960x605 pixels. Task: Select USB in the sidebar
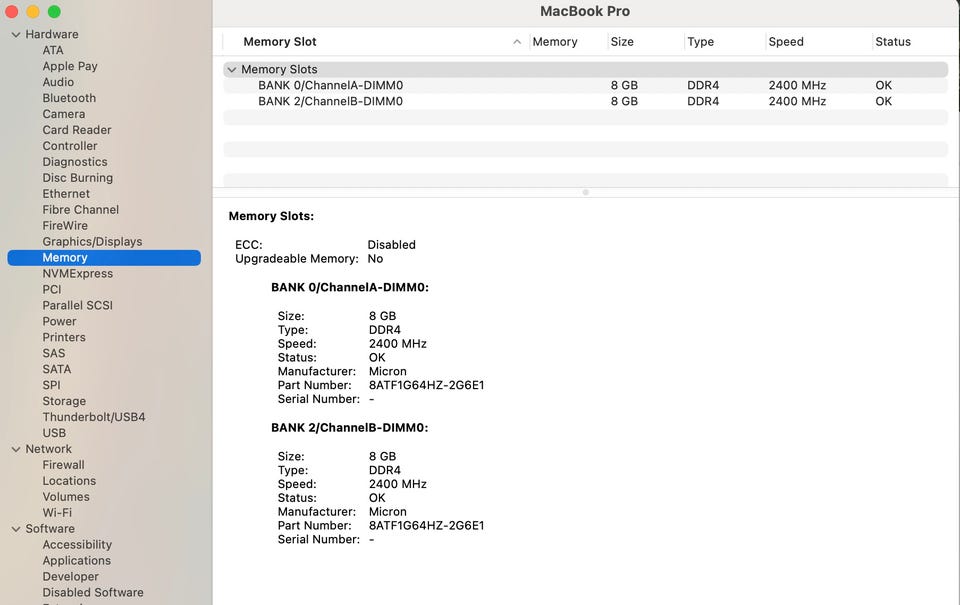tap(54, 433)
